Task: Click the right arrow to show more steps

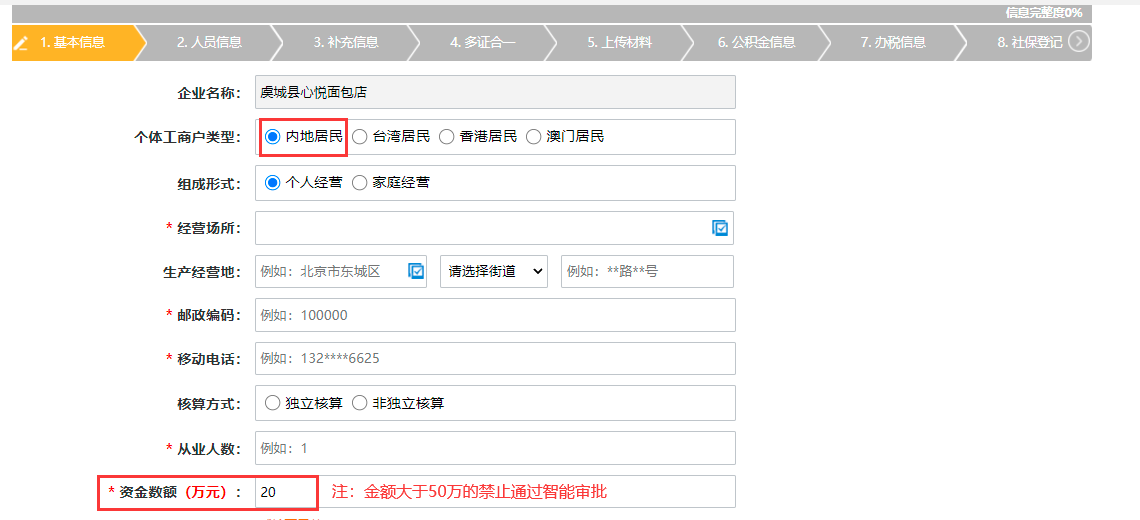Action: (x=1078, y=41)
